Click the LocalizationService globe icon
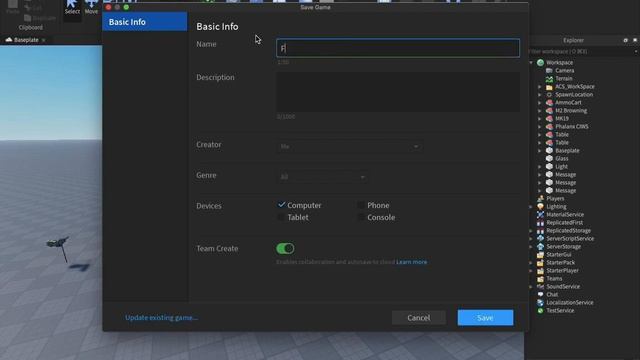 tap(540, 302)
